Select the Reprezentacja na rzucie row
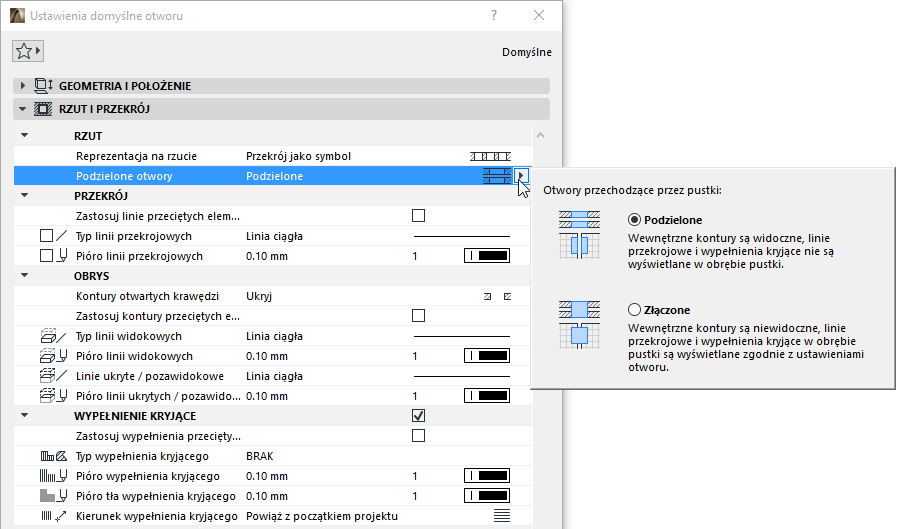 tap(272, 156)
